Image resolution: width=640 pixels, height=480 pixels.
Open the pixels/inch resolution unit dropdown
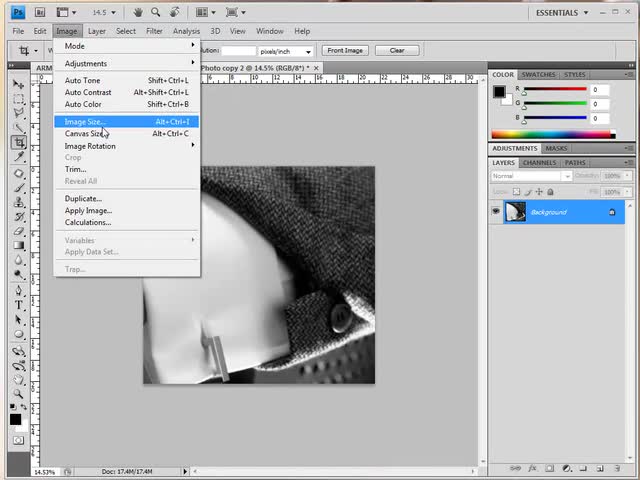pyautogui.click(x=286, y=50)
